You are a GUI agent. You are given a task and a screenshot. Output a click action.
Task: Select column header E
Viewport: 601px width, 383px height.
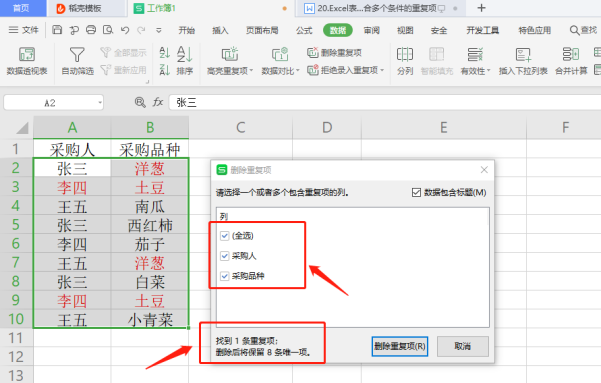tap(443, 127)
